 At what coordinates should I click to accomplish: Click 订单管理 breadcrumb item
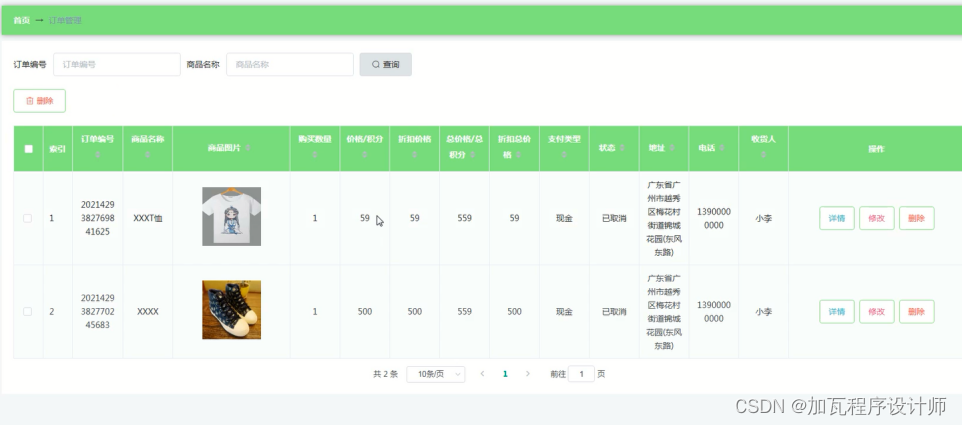(x=65, y=20)
